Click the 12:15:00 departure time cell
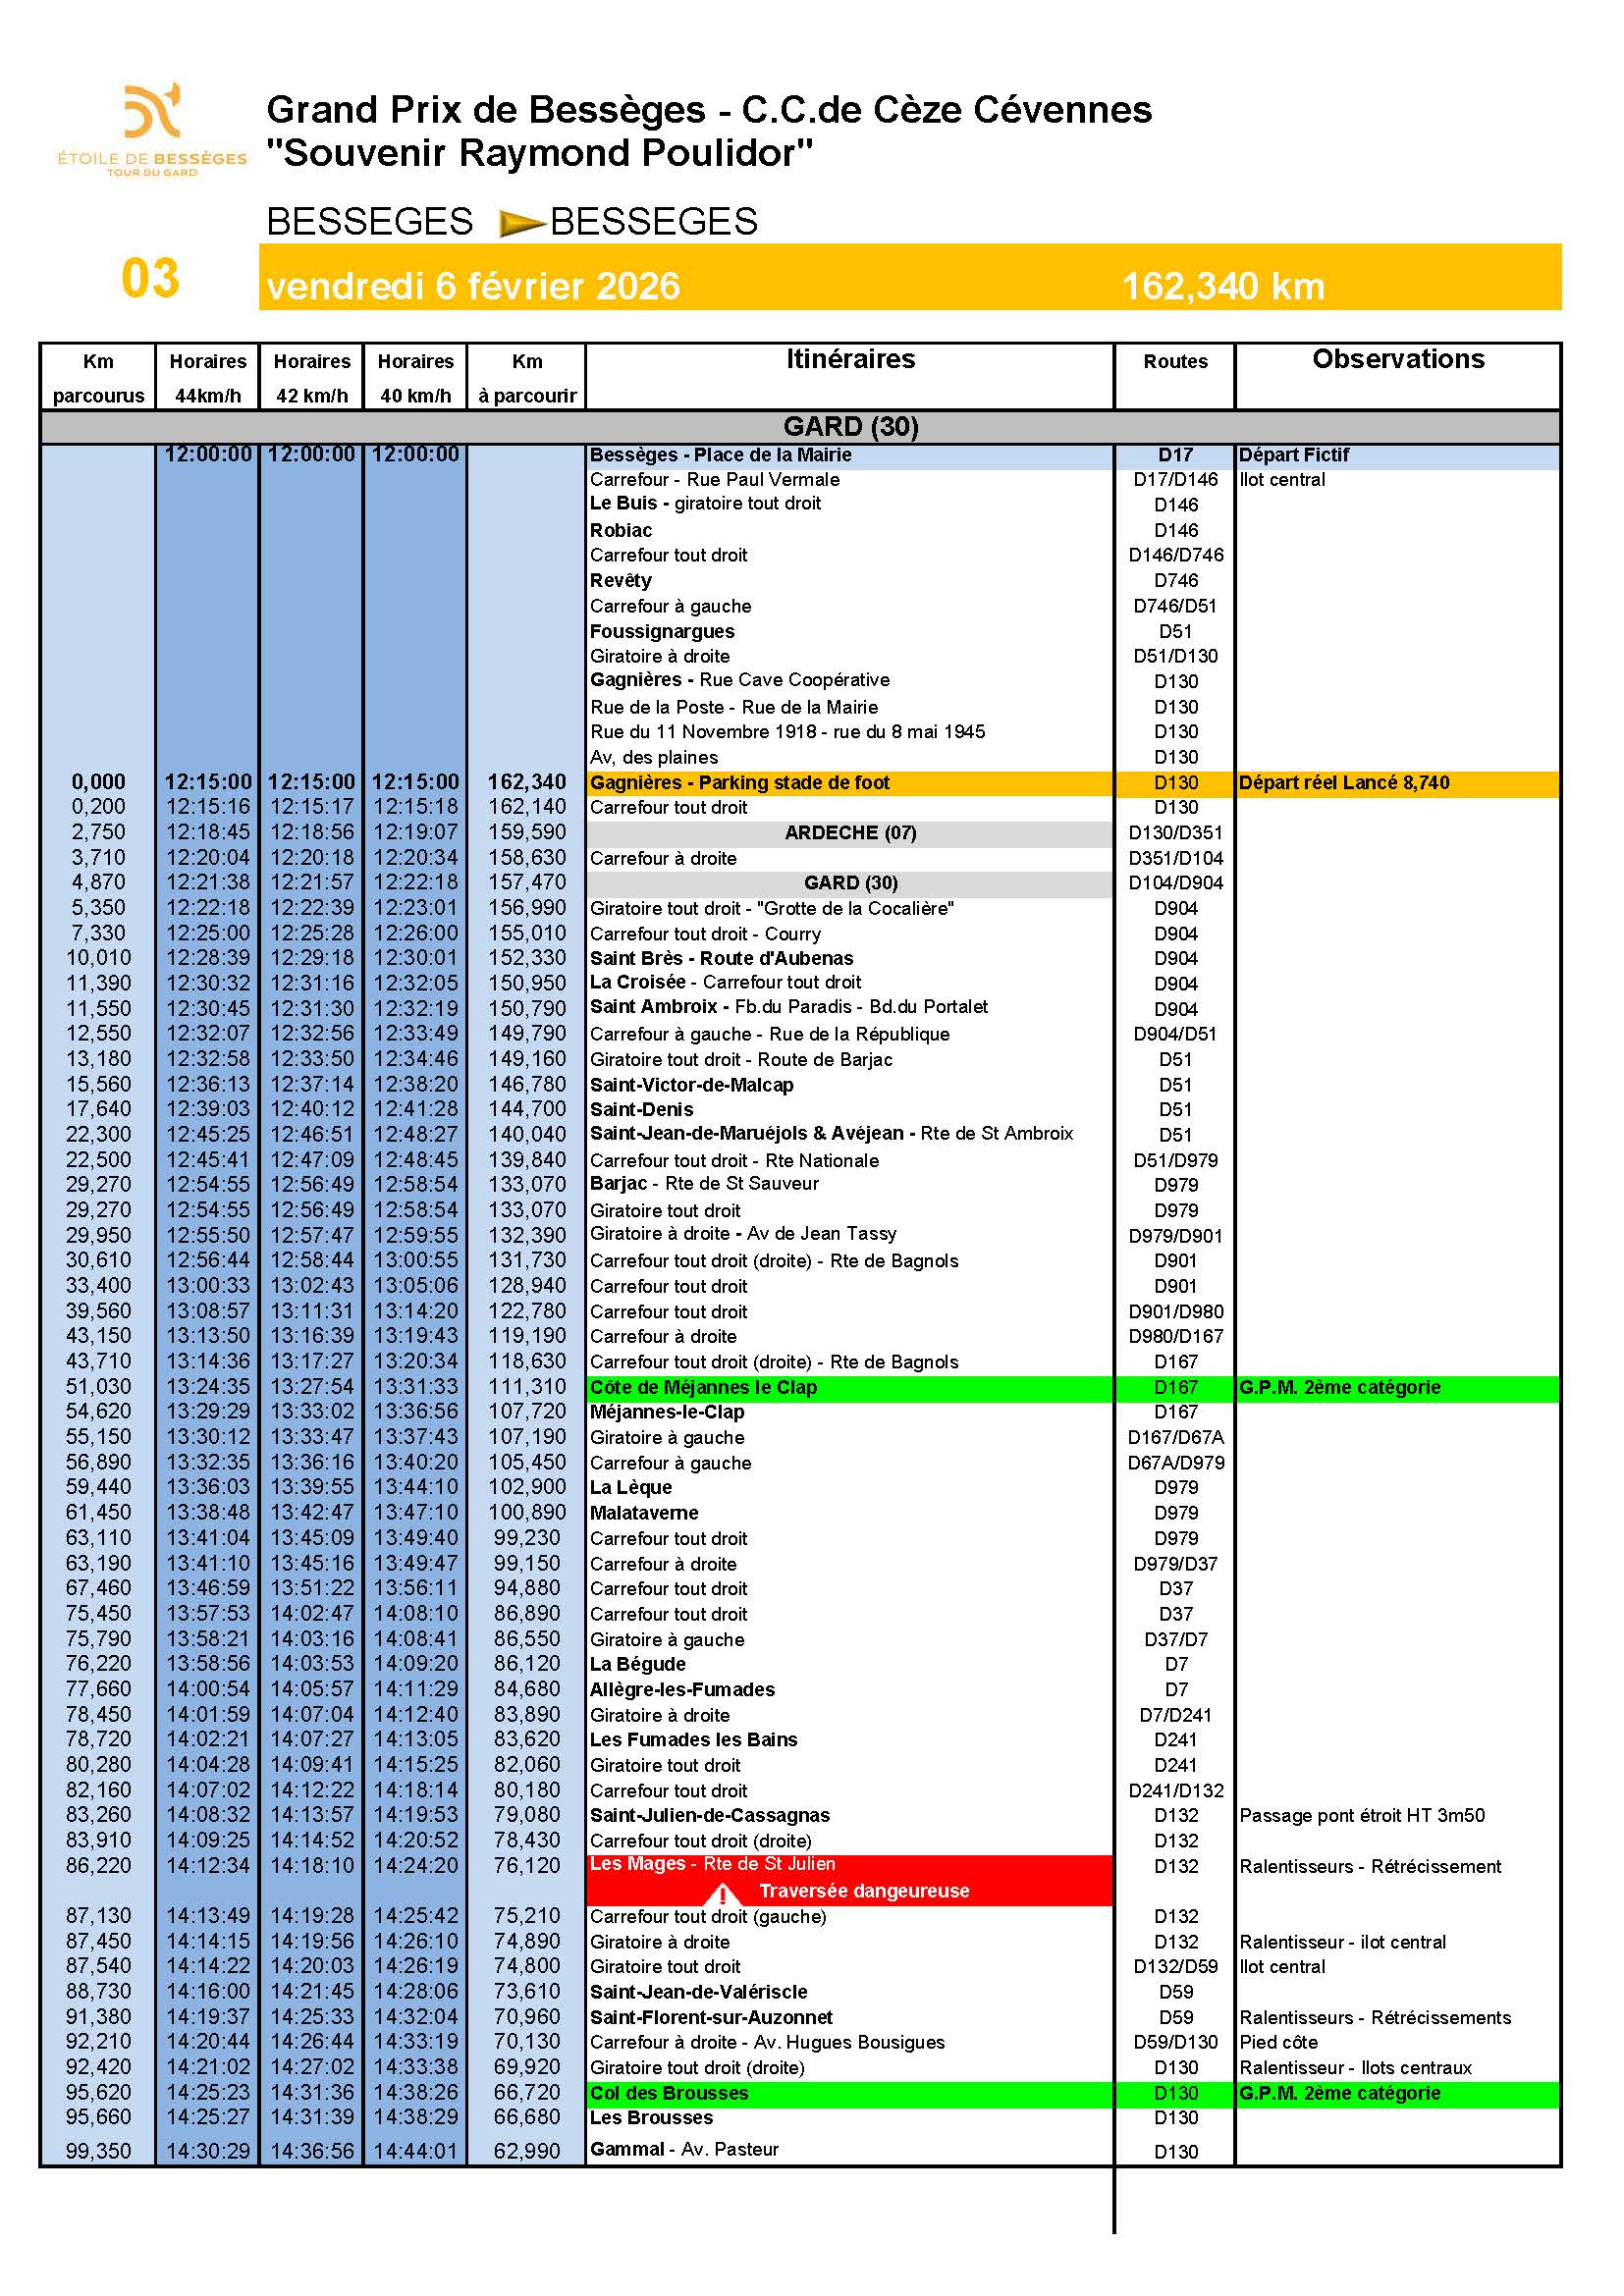The width and height of the screenshot is (1624, 2296). tap(208, 782)
